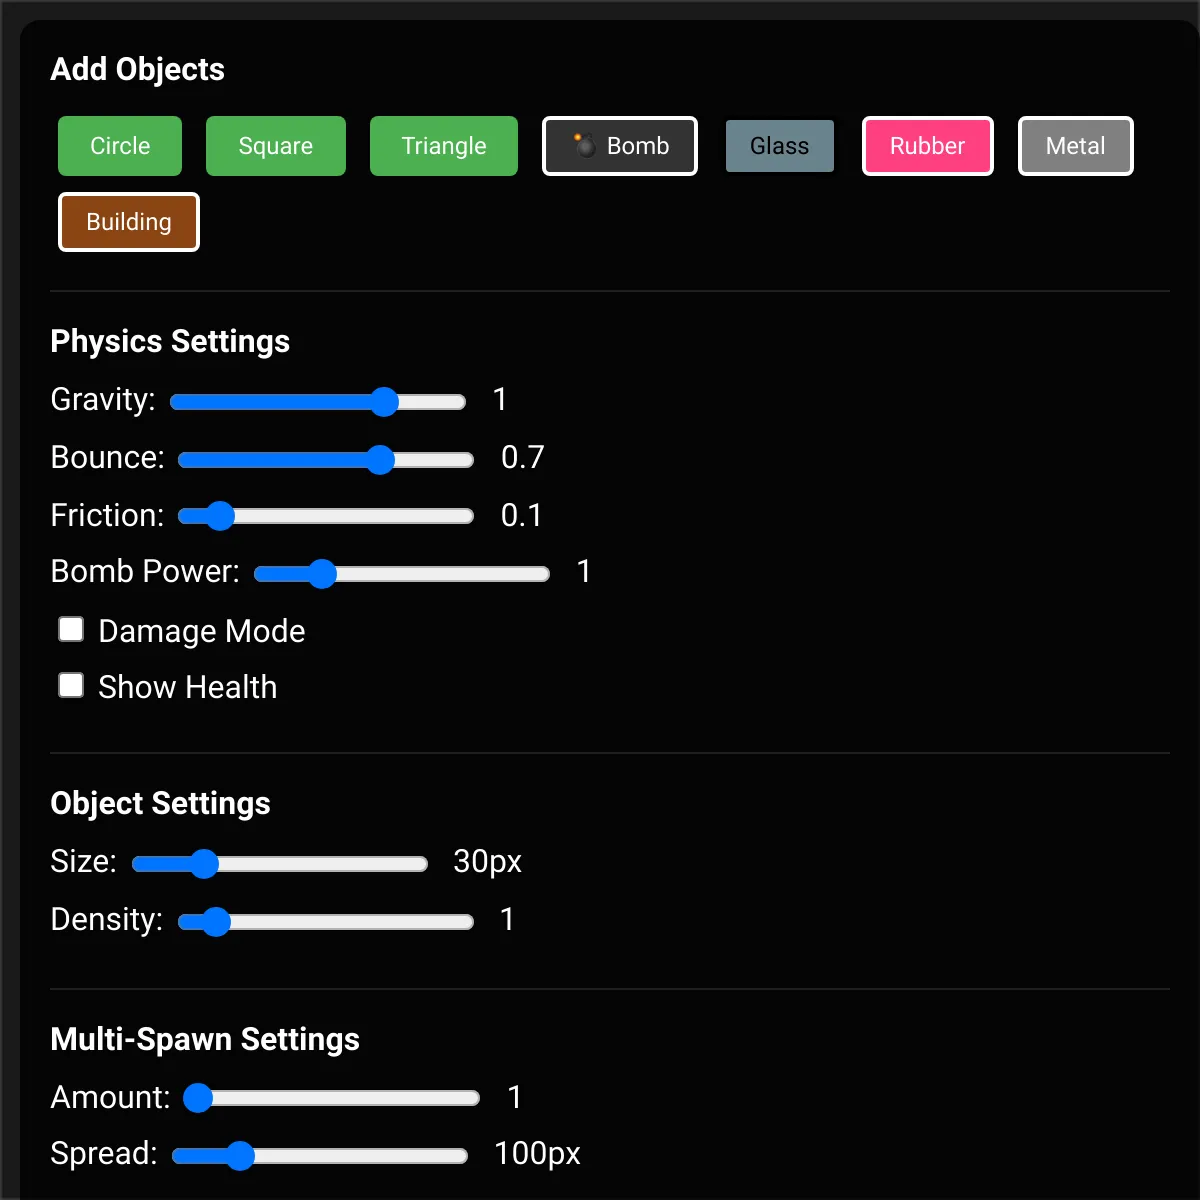Add a Circle object
The height and width of the screenshot is (1200, 1200).
tap(120, 146)
